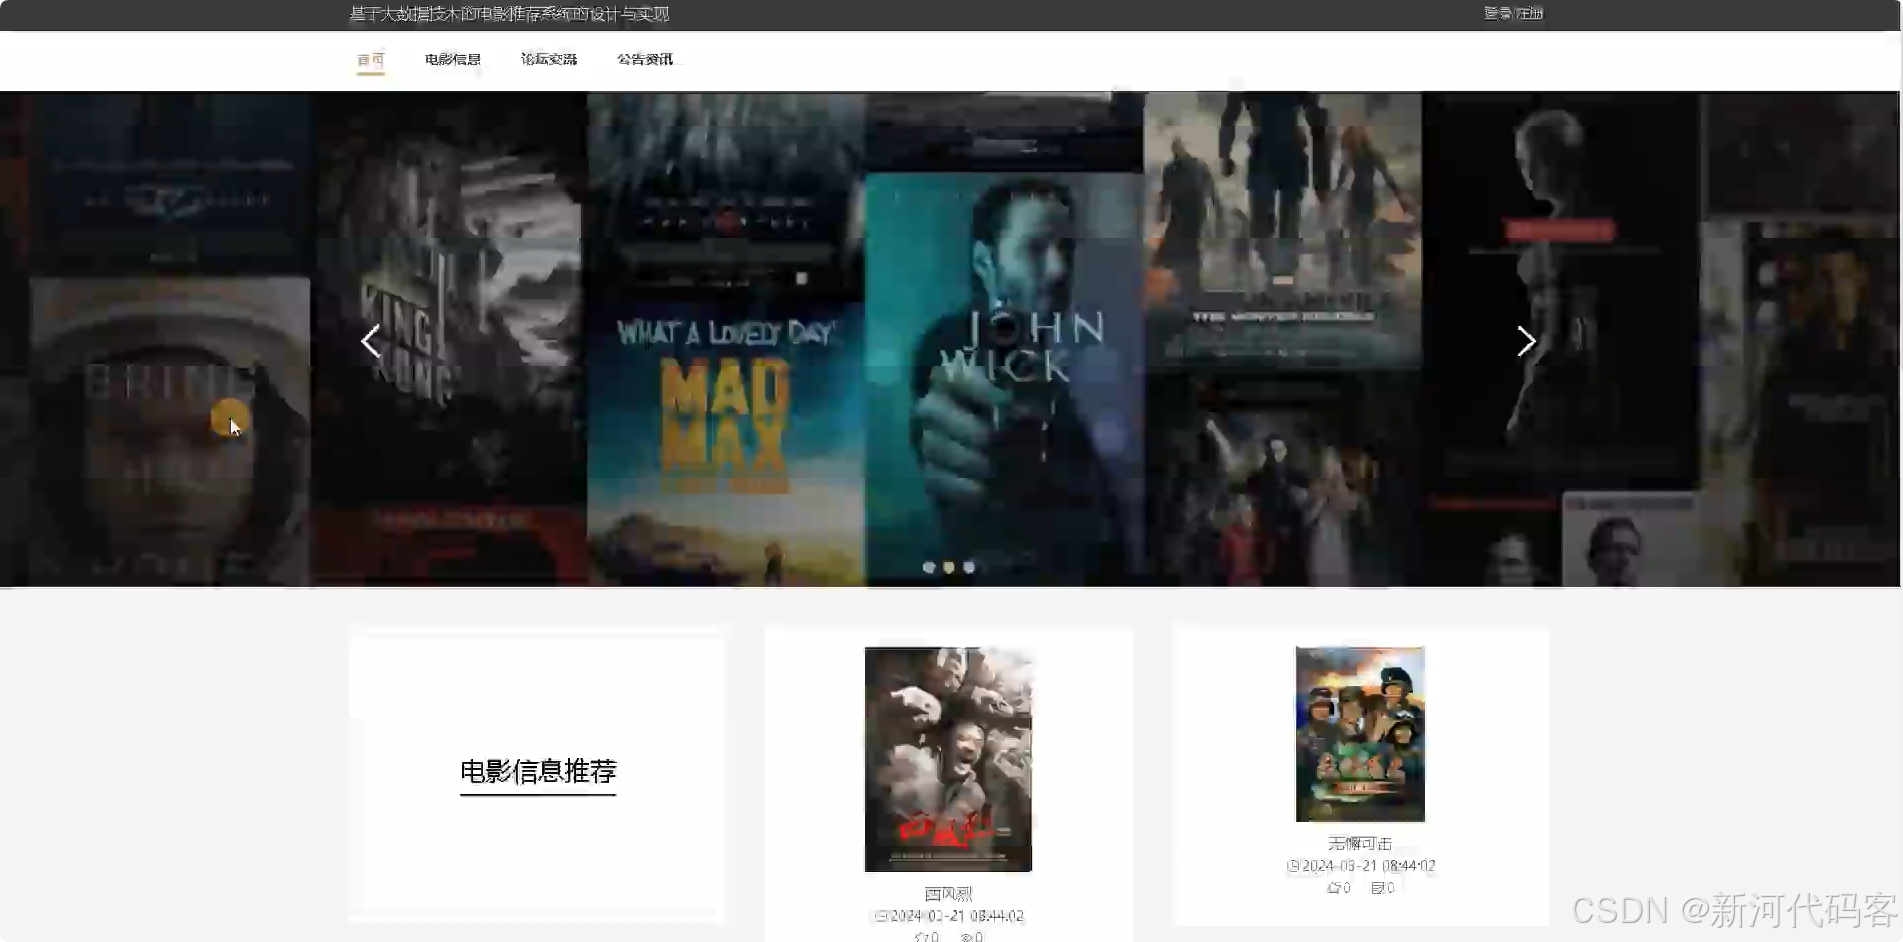Viewport: 1903px width, 942px height.
Task: Click clock icon beside 西风烈 date
Action: coord(881,916)
